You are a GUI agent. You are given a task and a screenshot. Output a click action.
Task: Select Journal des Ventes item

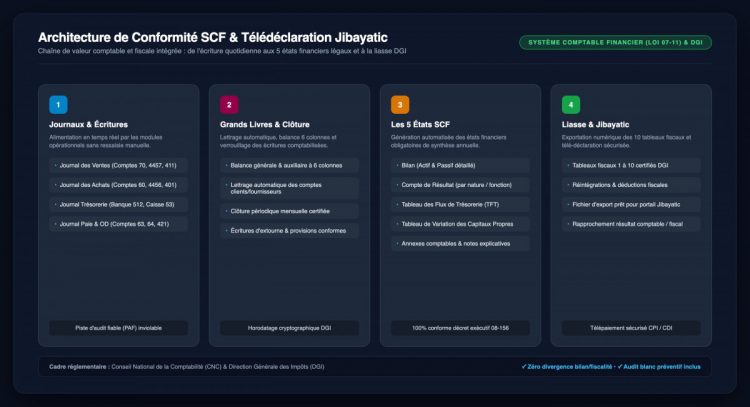(119, 165)
